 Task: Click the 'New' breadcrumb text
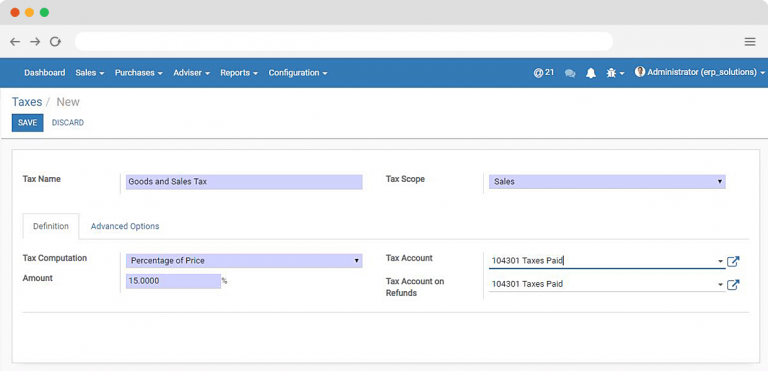click(68, 102)
